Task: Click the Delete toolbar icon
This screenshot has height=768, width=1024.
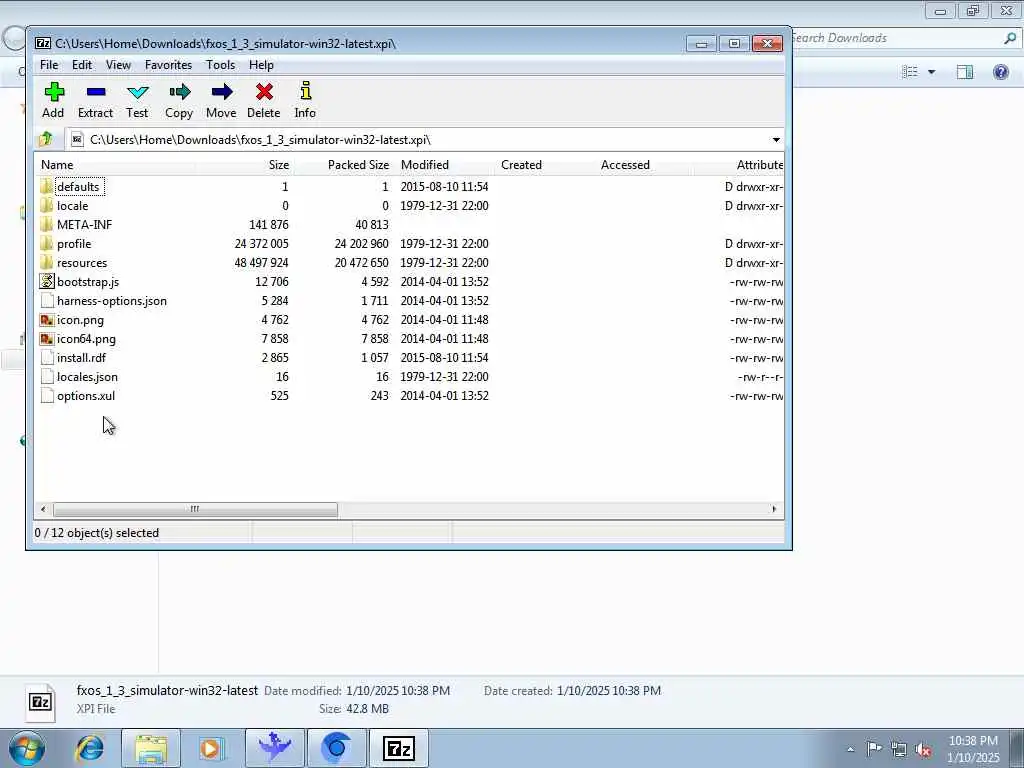Action: (264, 92)
